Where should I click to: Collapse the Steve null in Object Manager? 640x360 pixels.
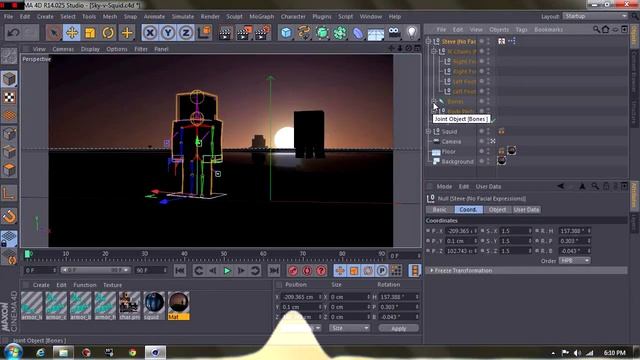[x=428, y=41]
